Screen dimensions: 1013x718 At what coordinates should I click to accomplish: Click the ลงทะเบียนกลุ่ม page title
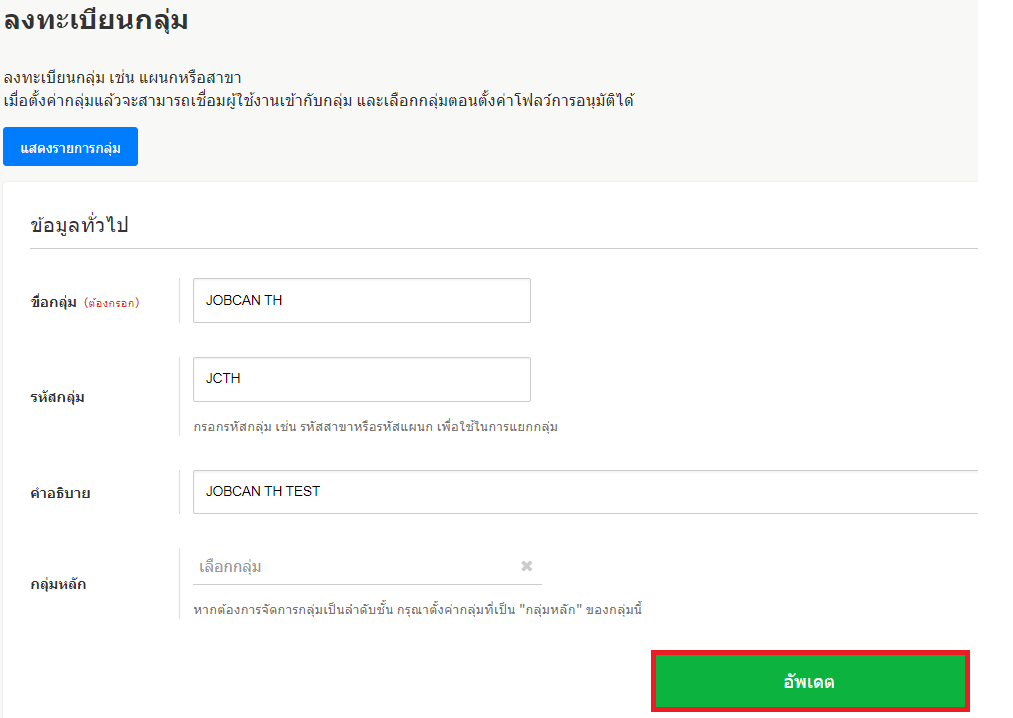coord(96,20)
